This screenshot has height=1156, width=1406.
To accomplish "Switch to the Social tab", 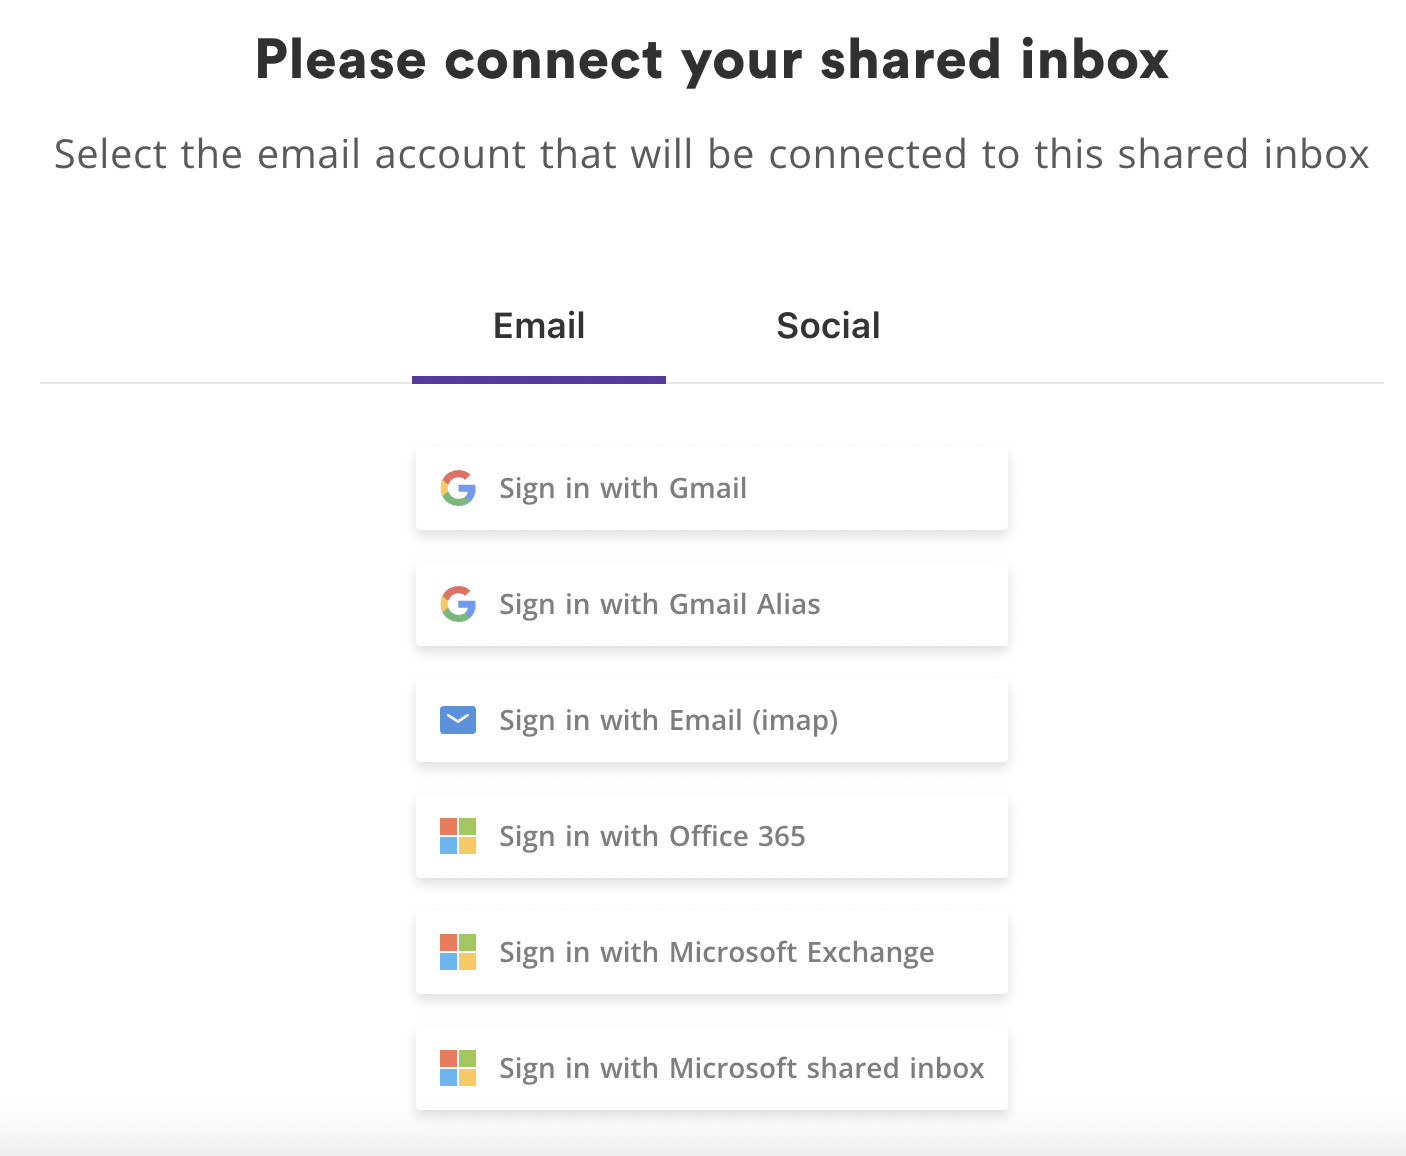I will point(828,326).
